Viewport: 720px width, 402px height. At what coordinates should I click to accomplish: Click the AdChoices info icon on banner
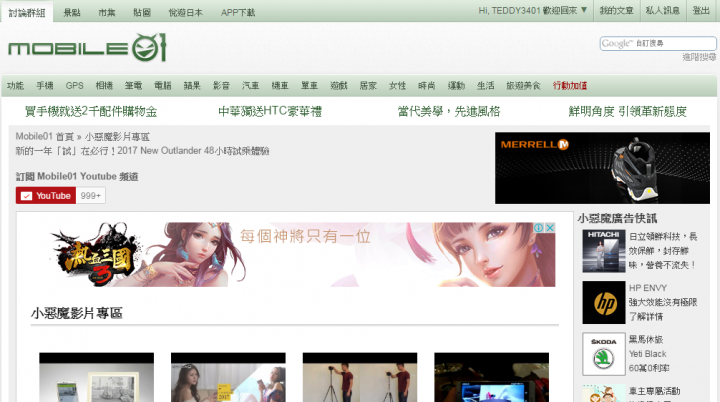click(539, 227)
